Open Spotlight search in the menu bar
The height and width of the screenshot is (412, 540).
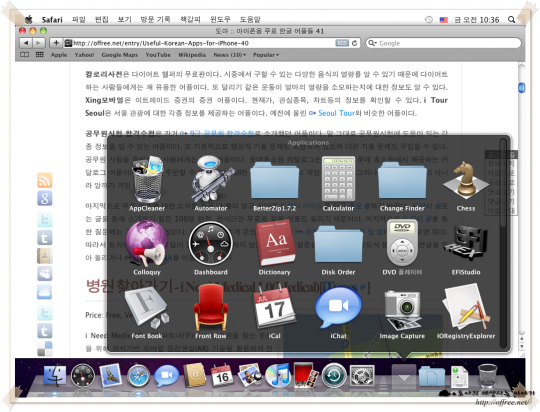click(512, 20)
